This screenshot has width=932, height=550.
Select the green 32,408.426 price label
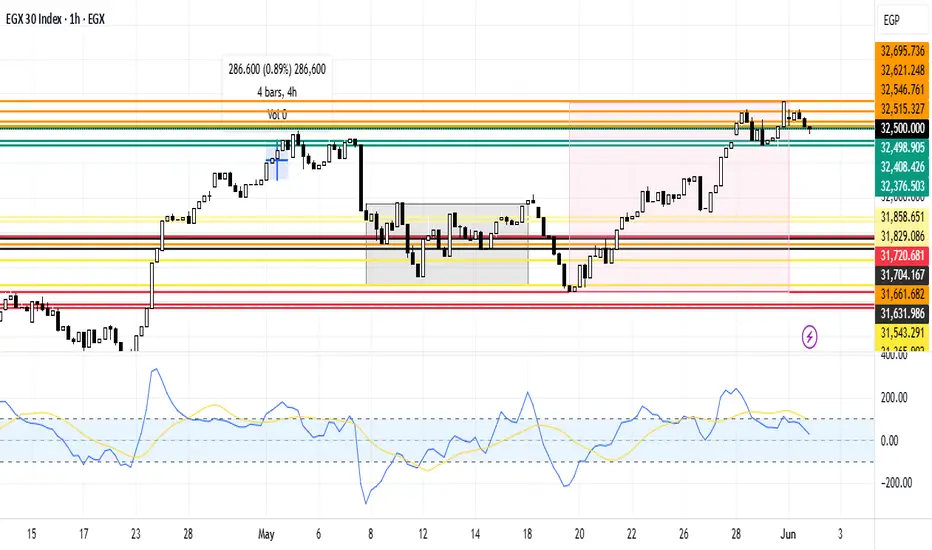(902, 167)
